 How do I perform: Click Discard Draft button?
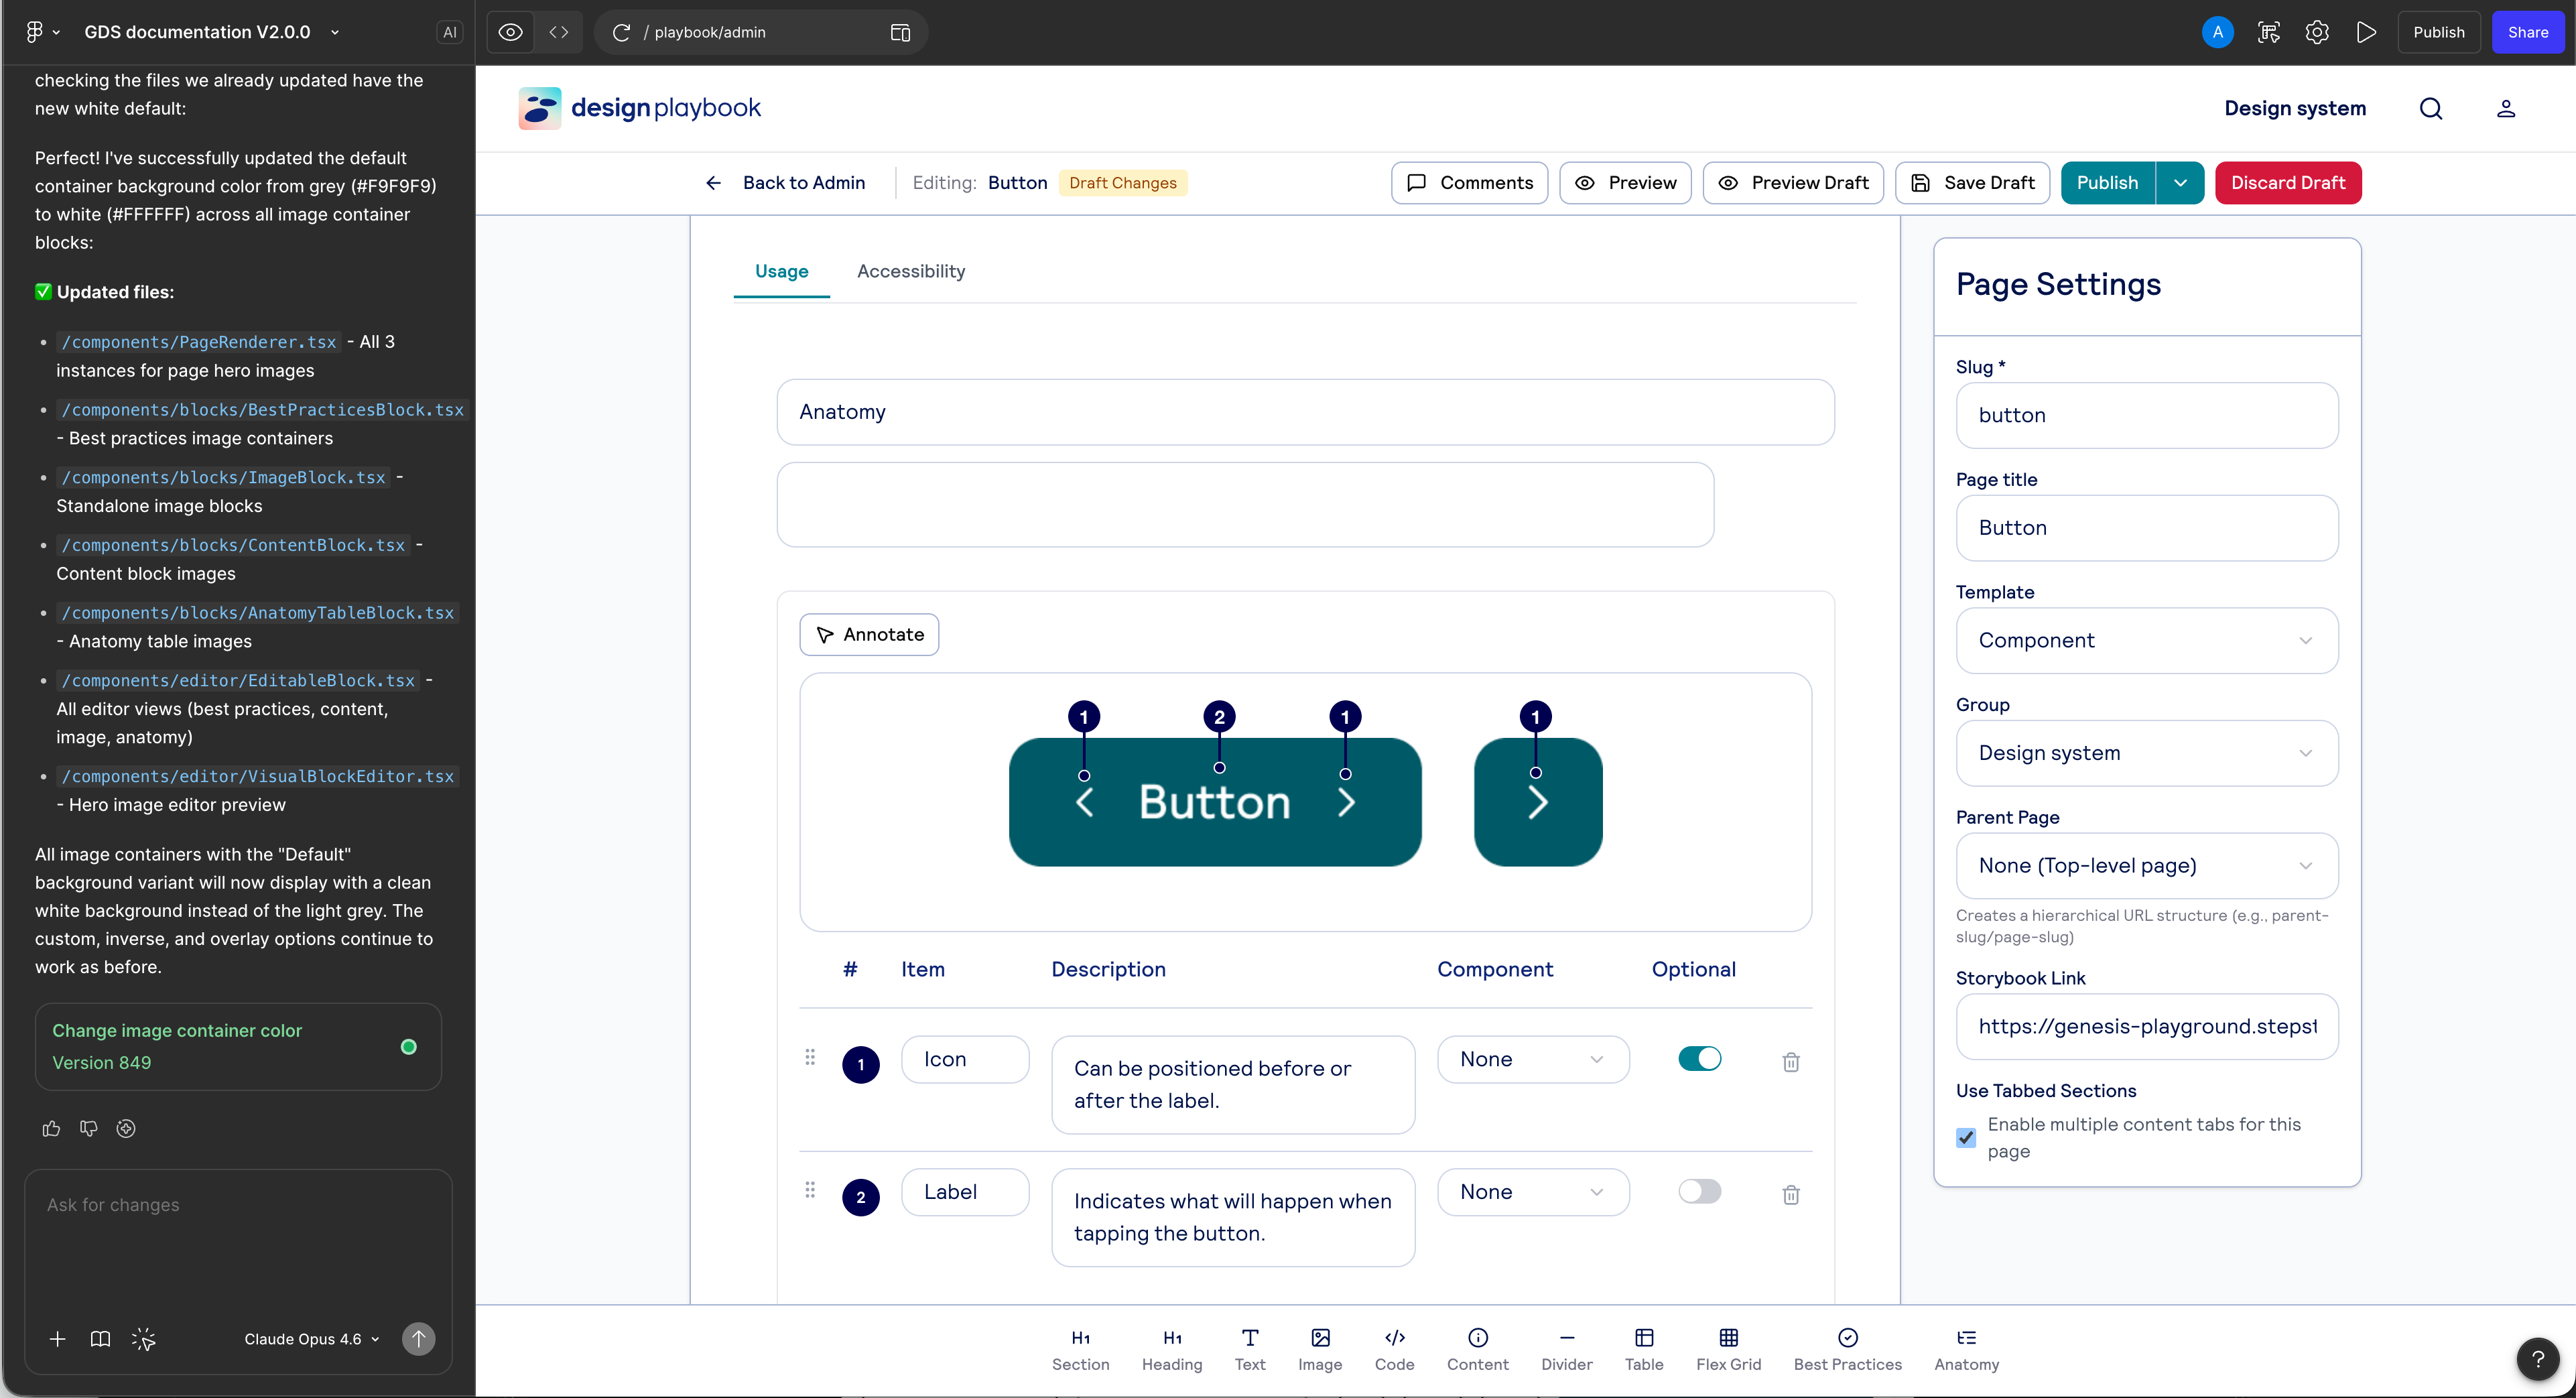point(2287,183)
